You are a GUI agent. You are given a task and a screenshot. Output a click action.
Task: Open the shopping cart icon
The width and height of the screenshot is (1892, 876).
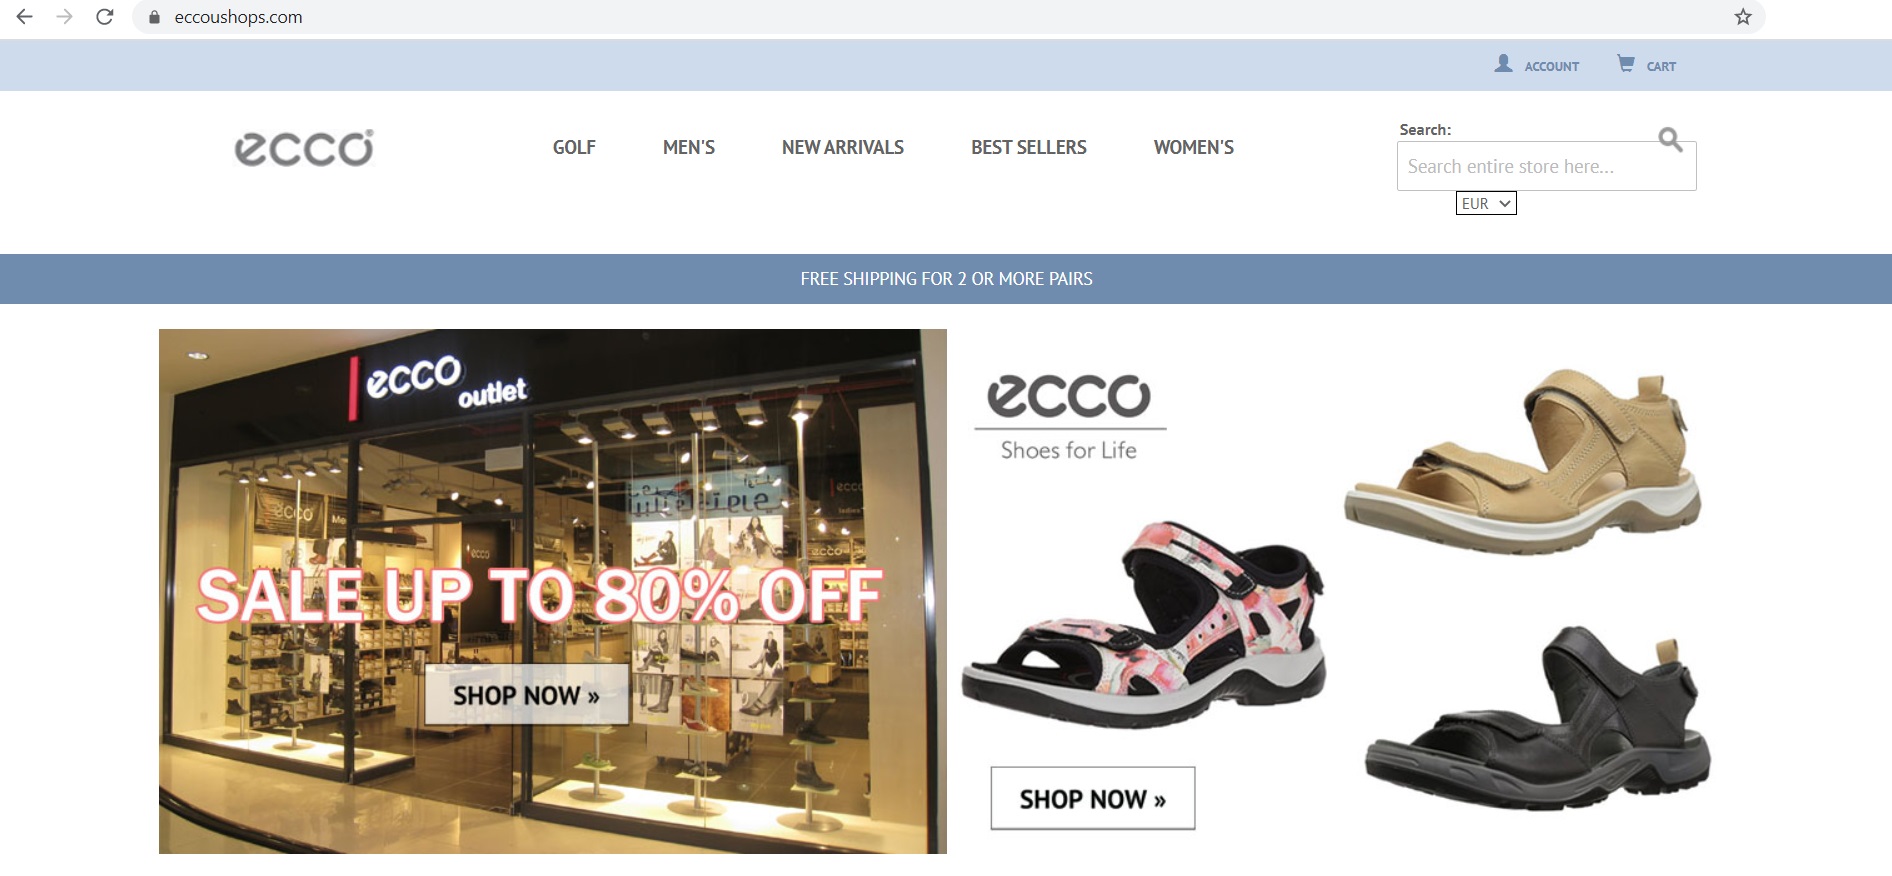(x=1626, y=64)
